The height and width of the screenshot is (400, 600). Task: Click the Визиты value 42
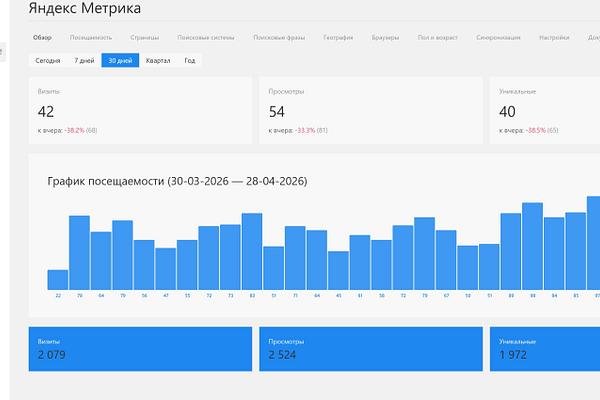46,112
